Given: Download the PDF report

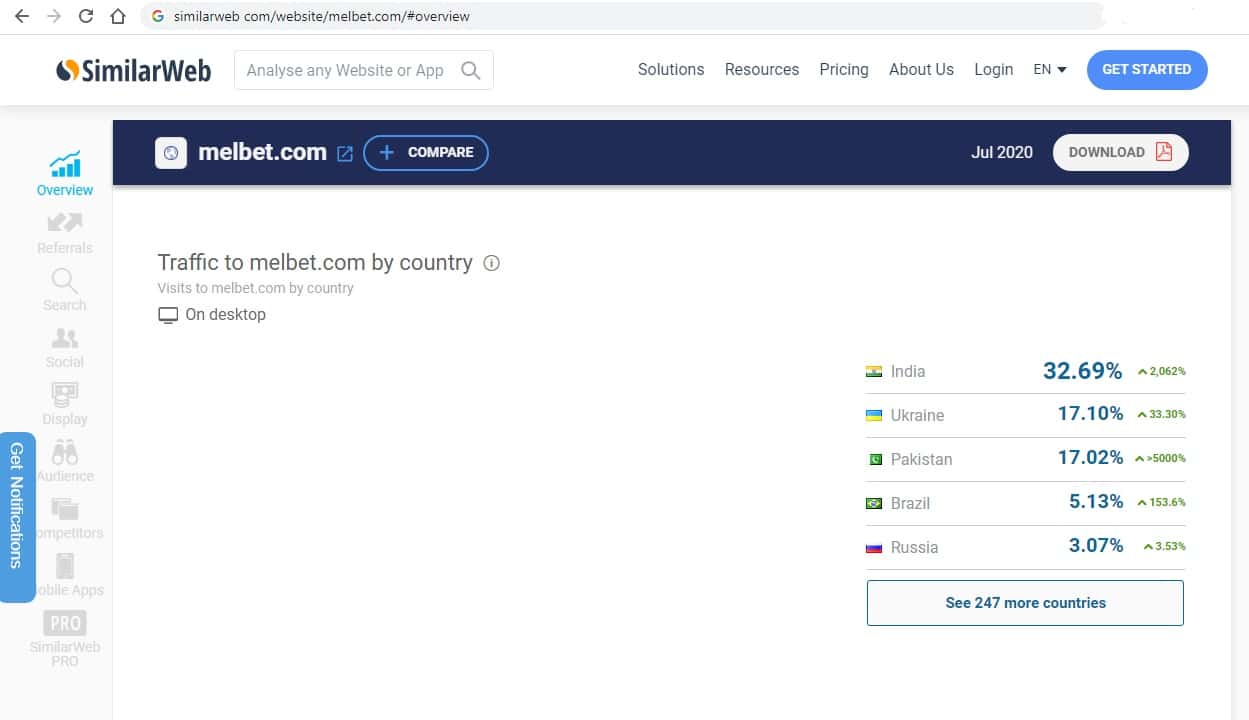Looking at the screenshot, I should pos(1120,153).
